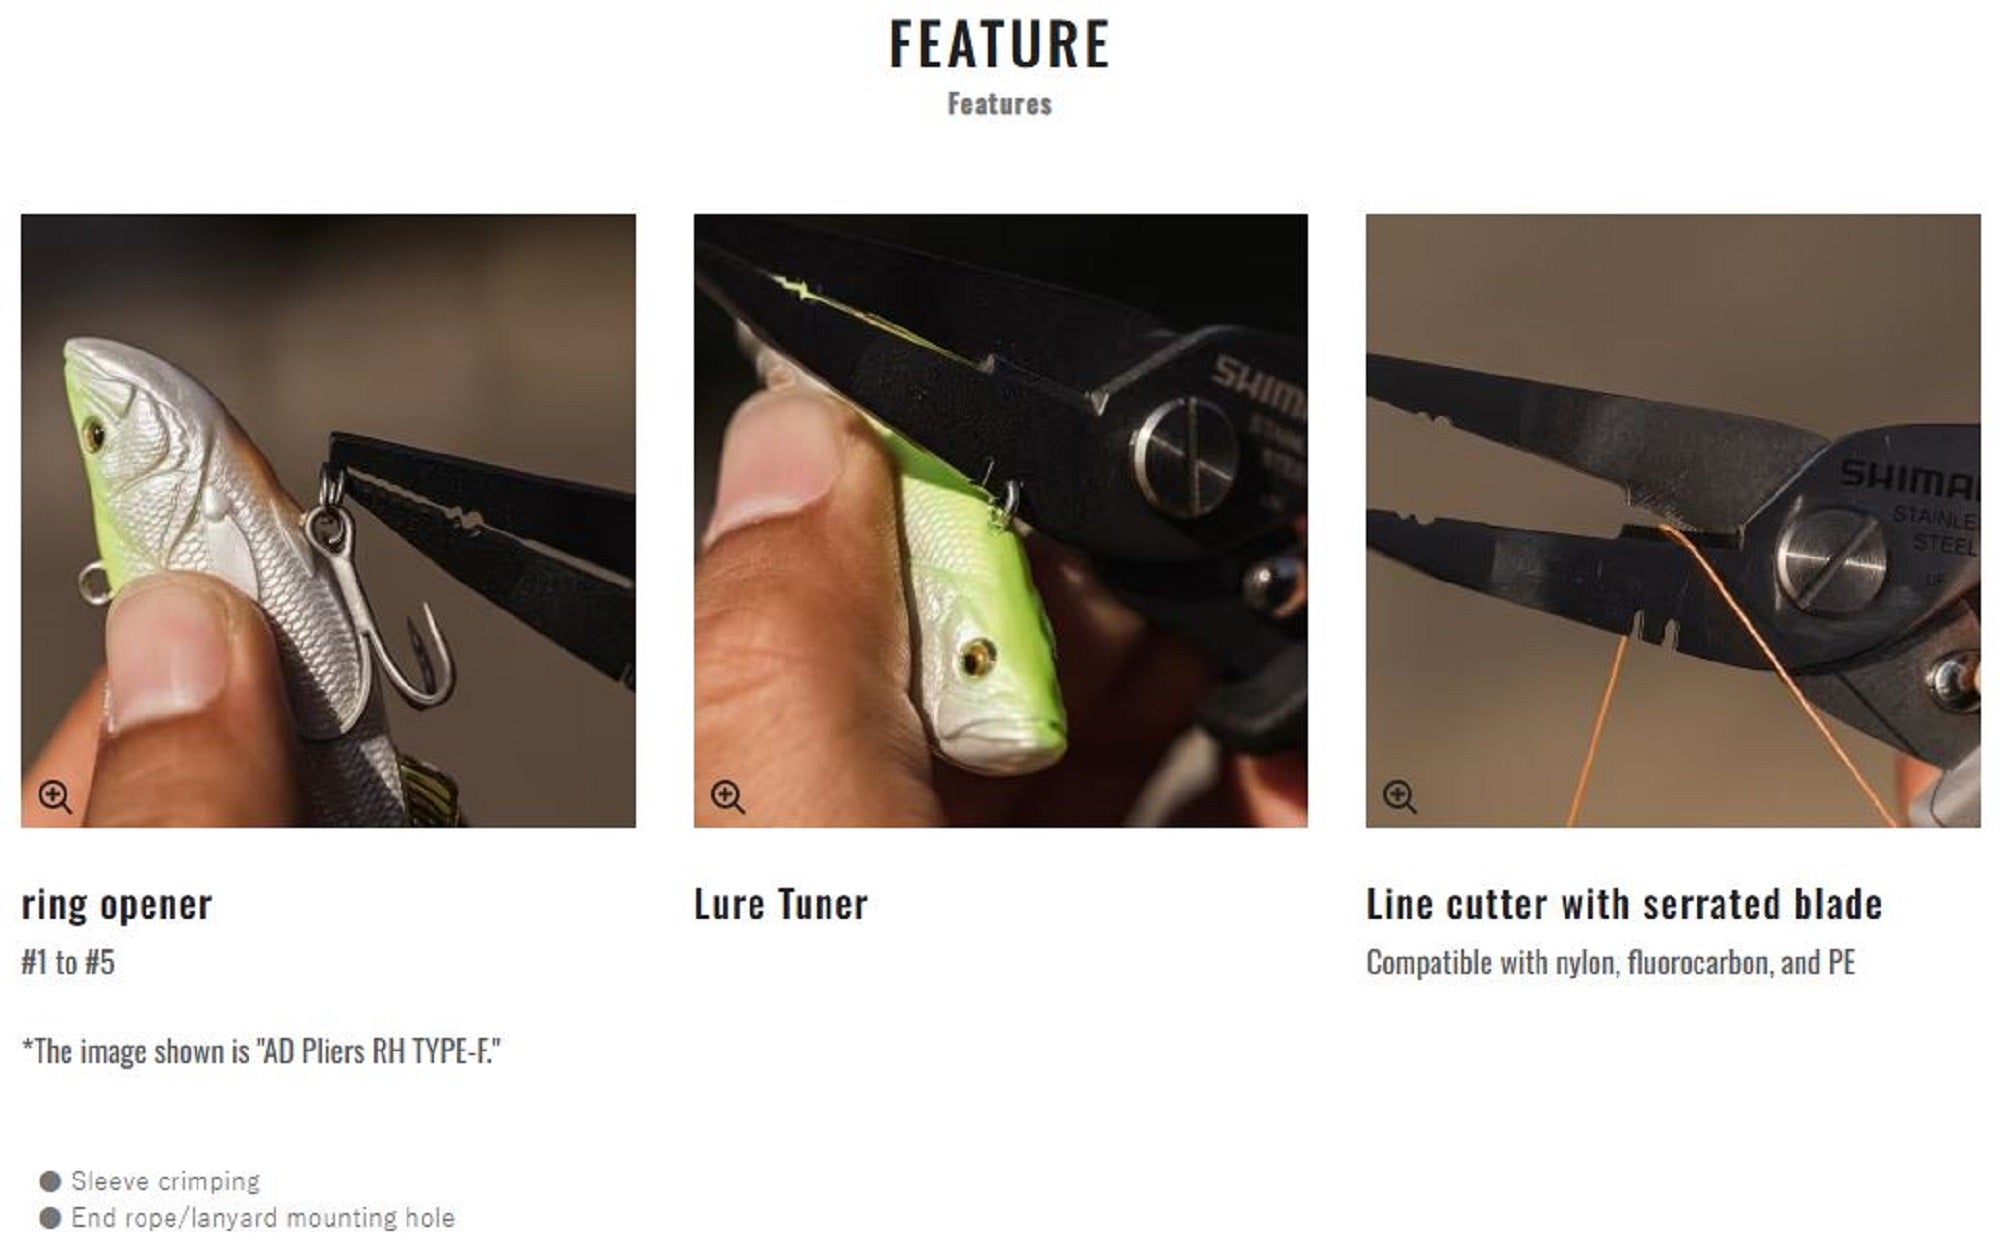Click the "#1 to #5" size text

pyautogui.click(x=68, y=963)
